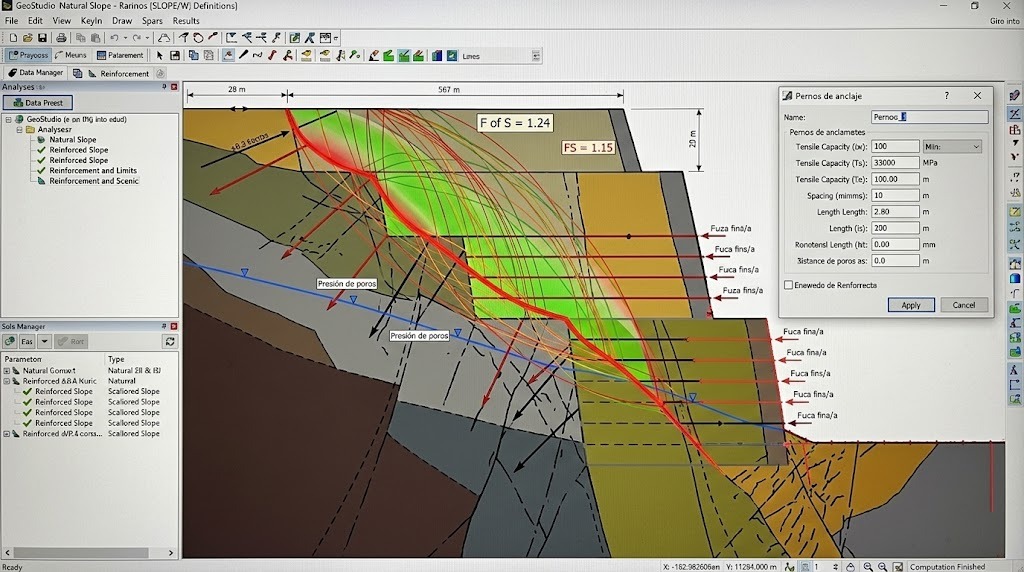
Task: Collapse the Reinforced &8A Kuric row
Action: (x=7, y=381)
